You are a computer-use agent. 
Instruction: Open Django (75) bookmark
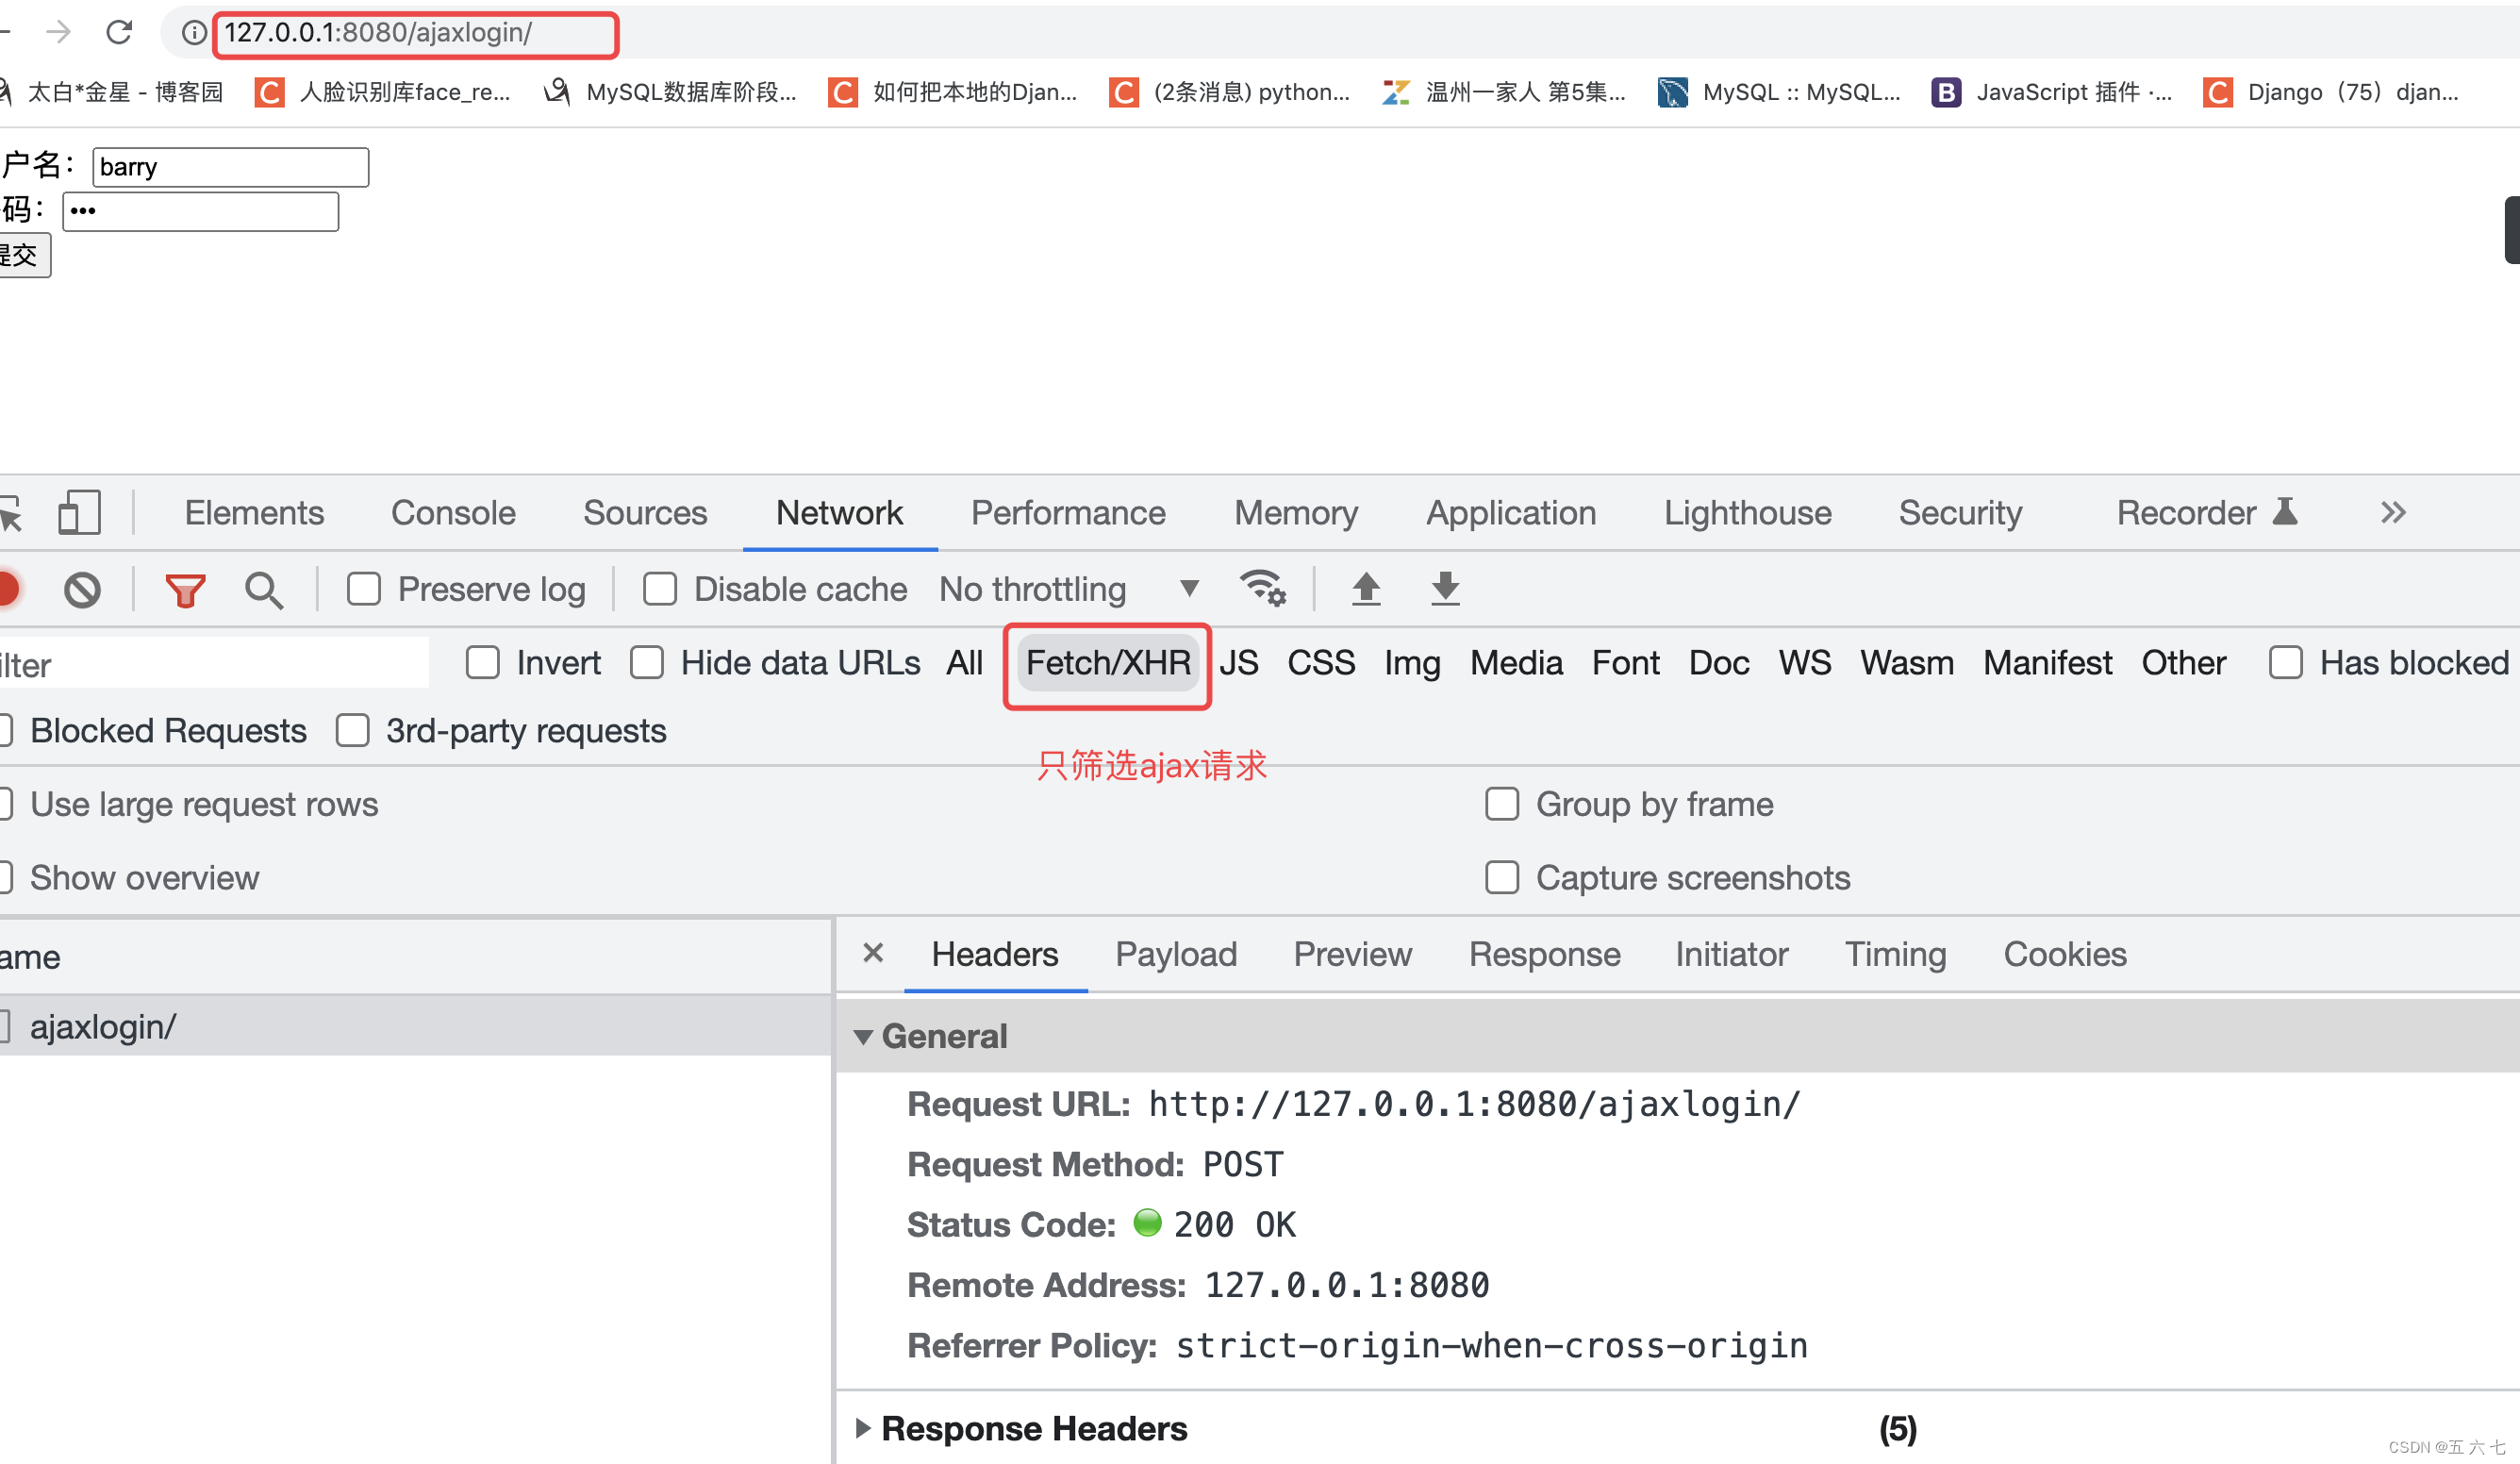click(x=2331, y=92)
